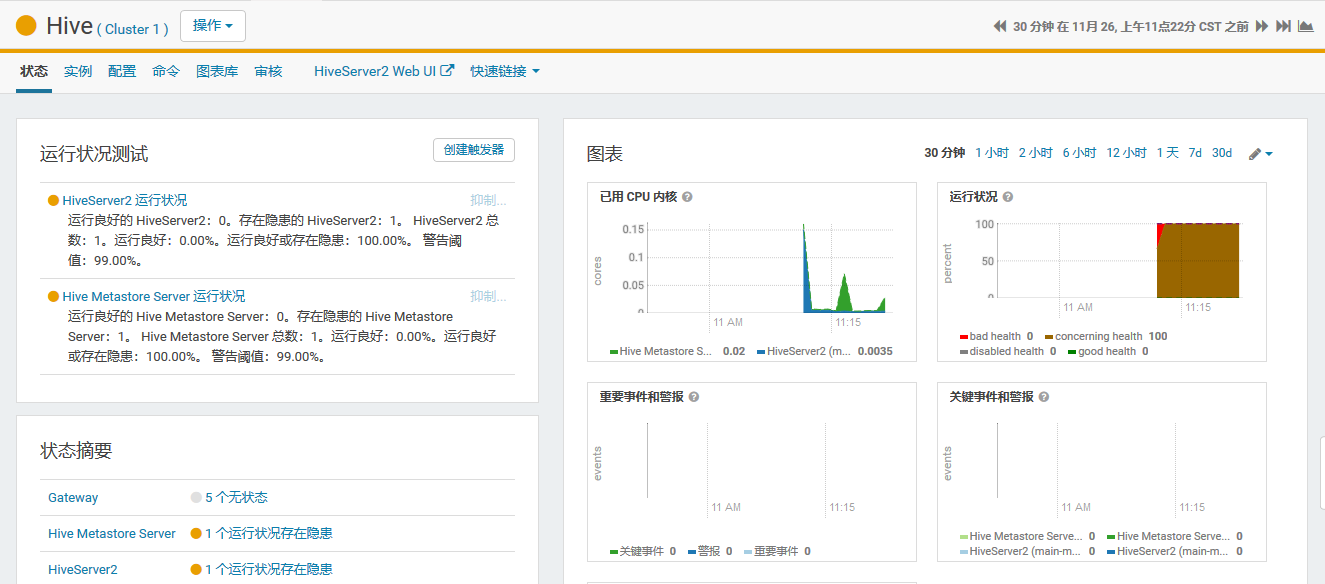The height and width of the screenshot is (584, 1325).
Task: Open the 图表库 tab
Action: click(x=217, y=72)
